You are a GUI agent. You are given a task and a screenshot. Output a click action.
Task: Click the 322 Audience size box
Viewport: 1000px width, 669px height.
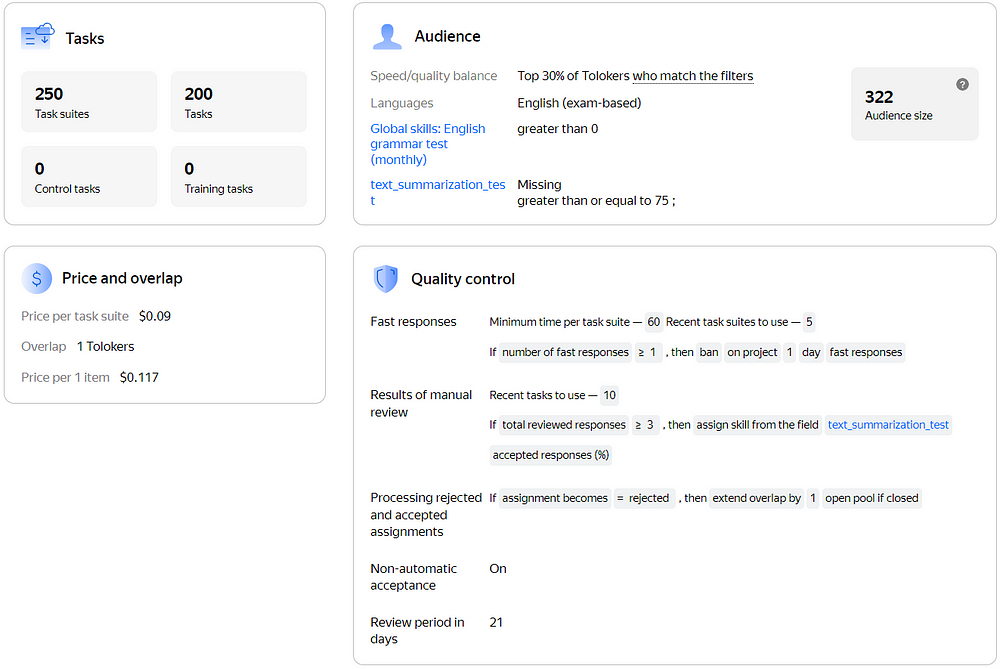point(913,104)
